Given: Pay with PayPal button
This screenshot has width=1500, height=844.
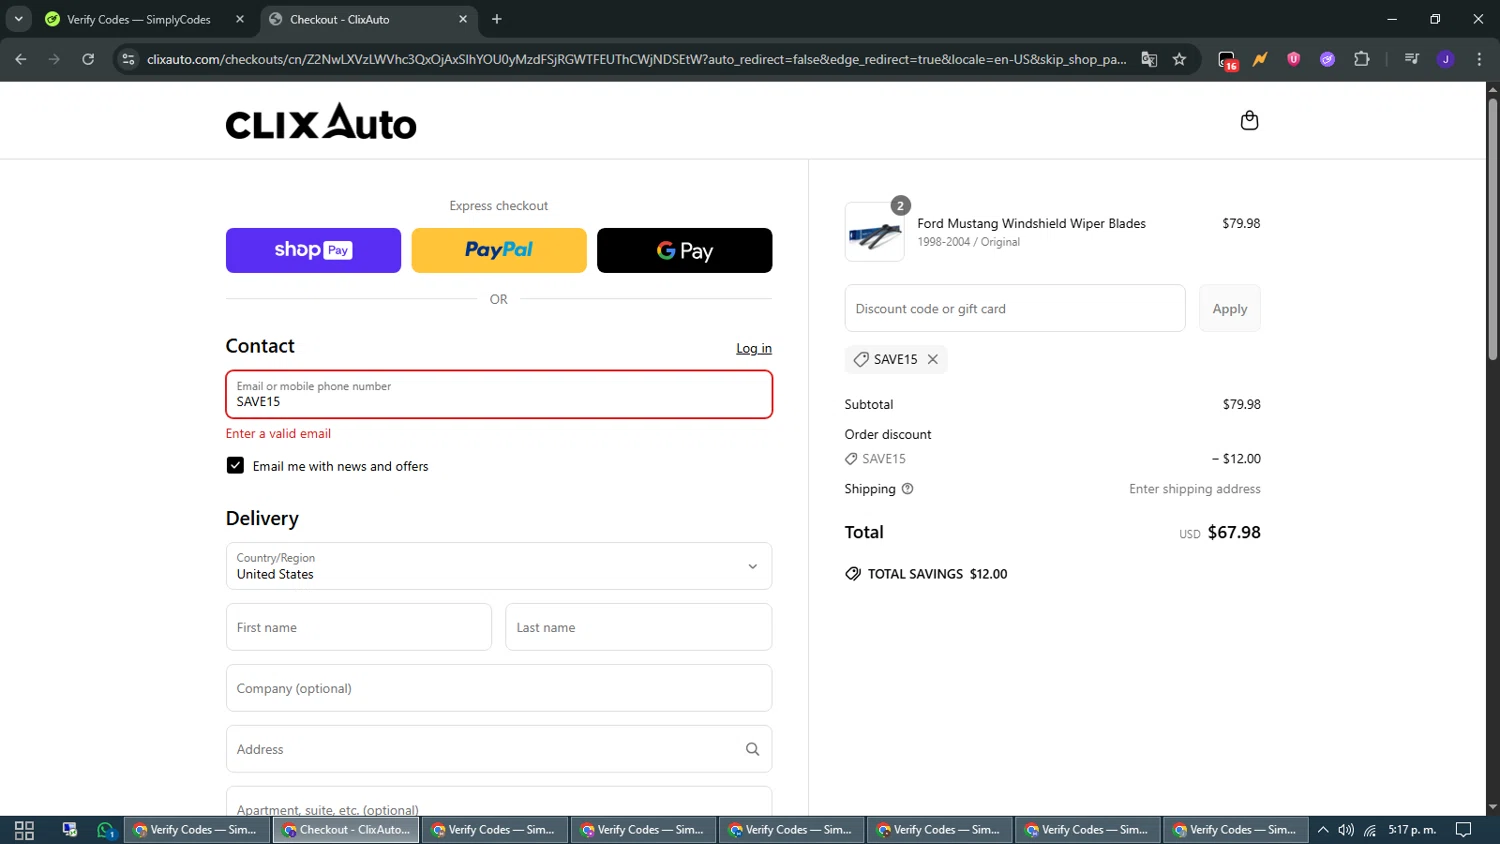Looking at the screenshot, I should pyautogui.click(x=499, y=250).
